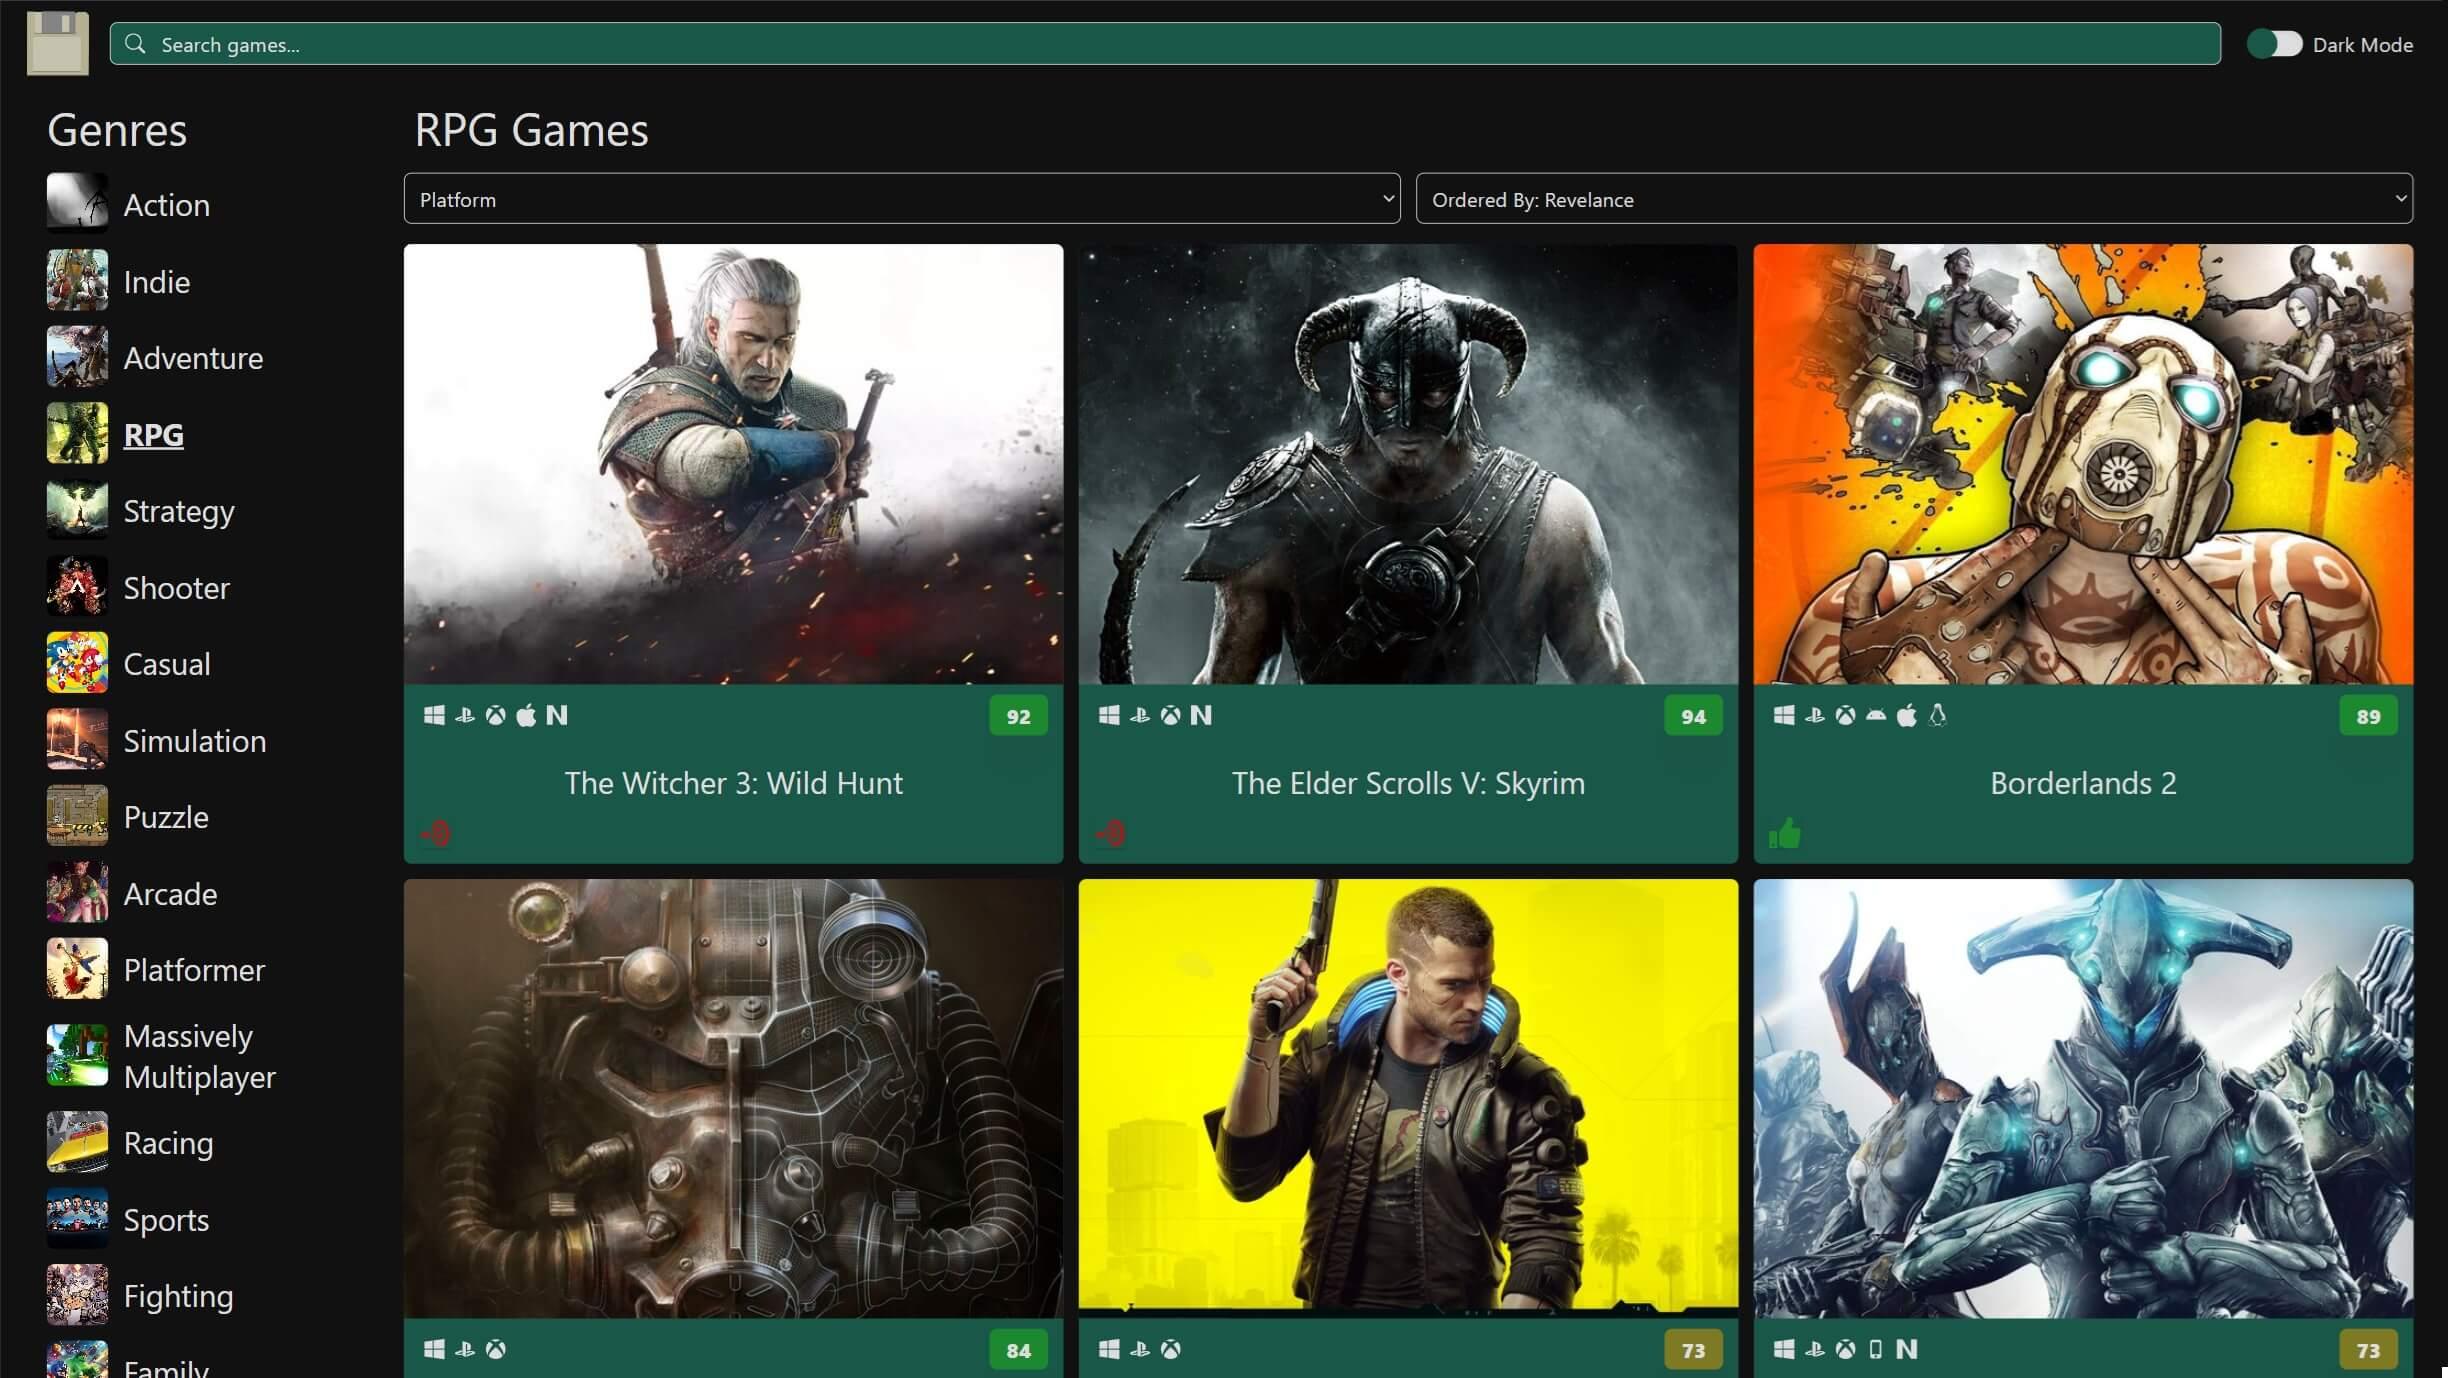This screenshot has height=1378, width=2448.
Task: Click the Windows platform icon on The Witcher 3 card
Action: point(434,715)
